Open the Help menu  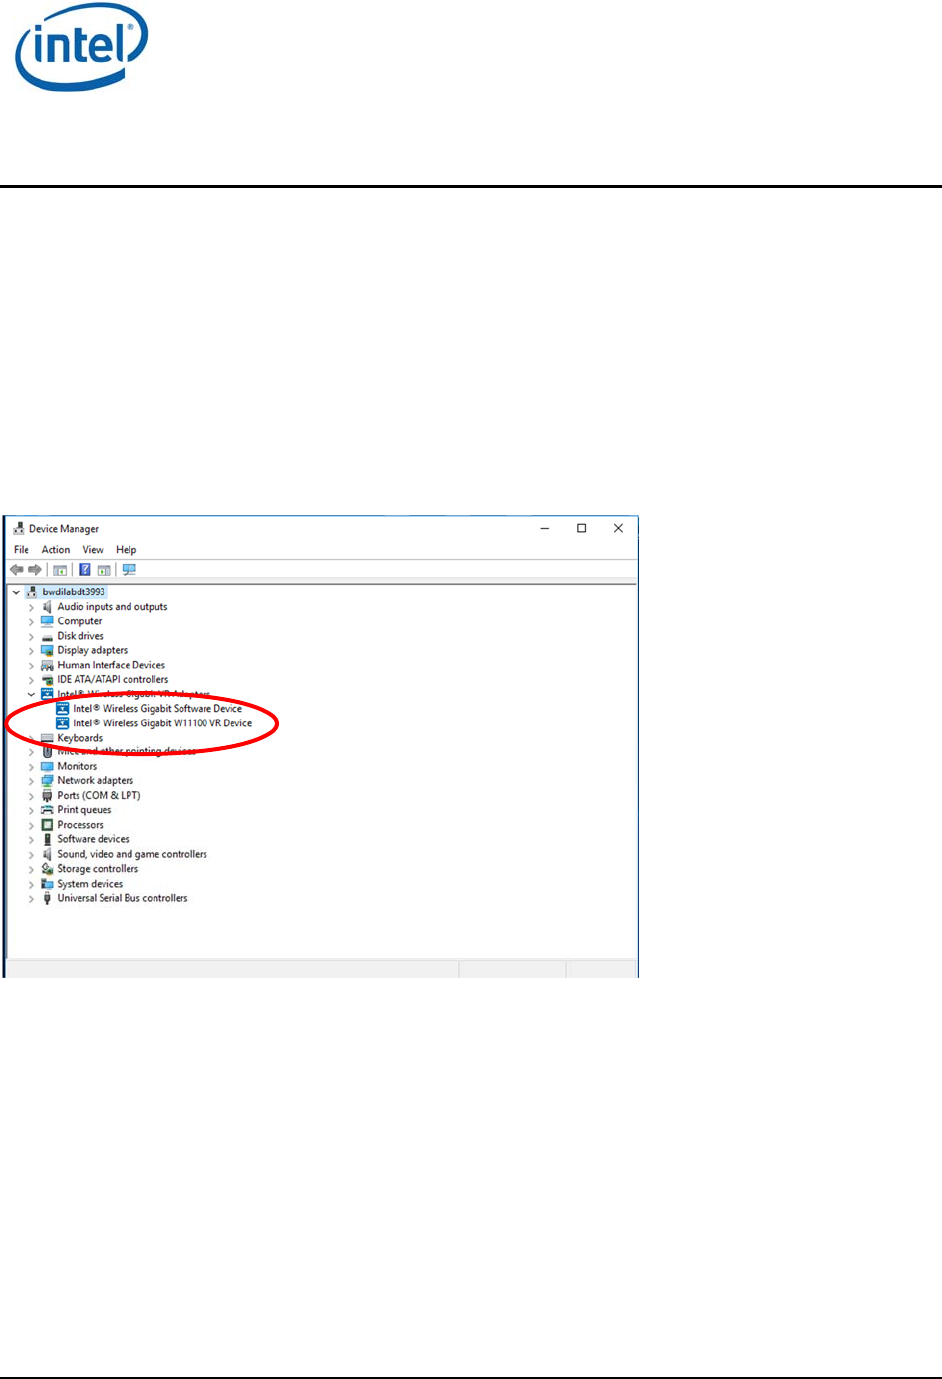pyautogui.click(x=126, y=550)
